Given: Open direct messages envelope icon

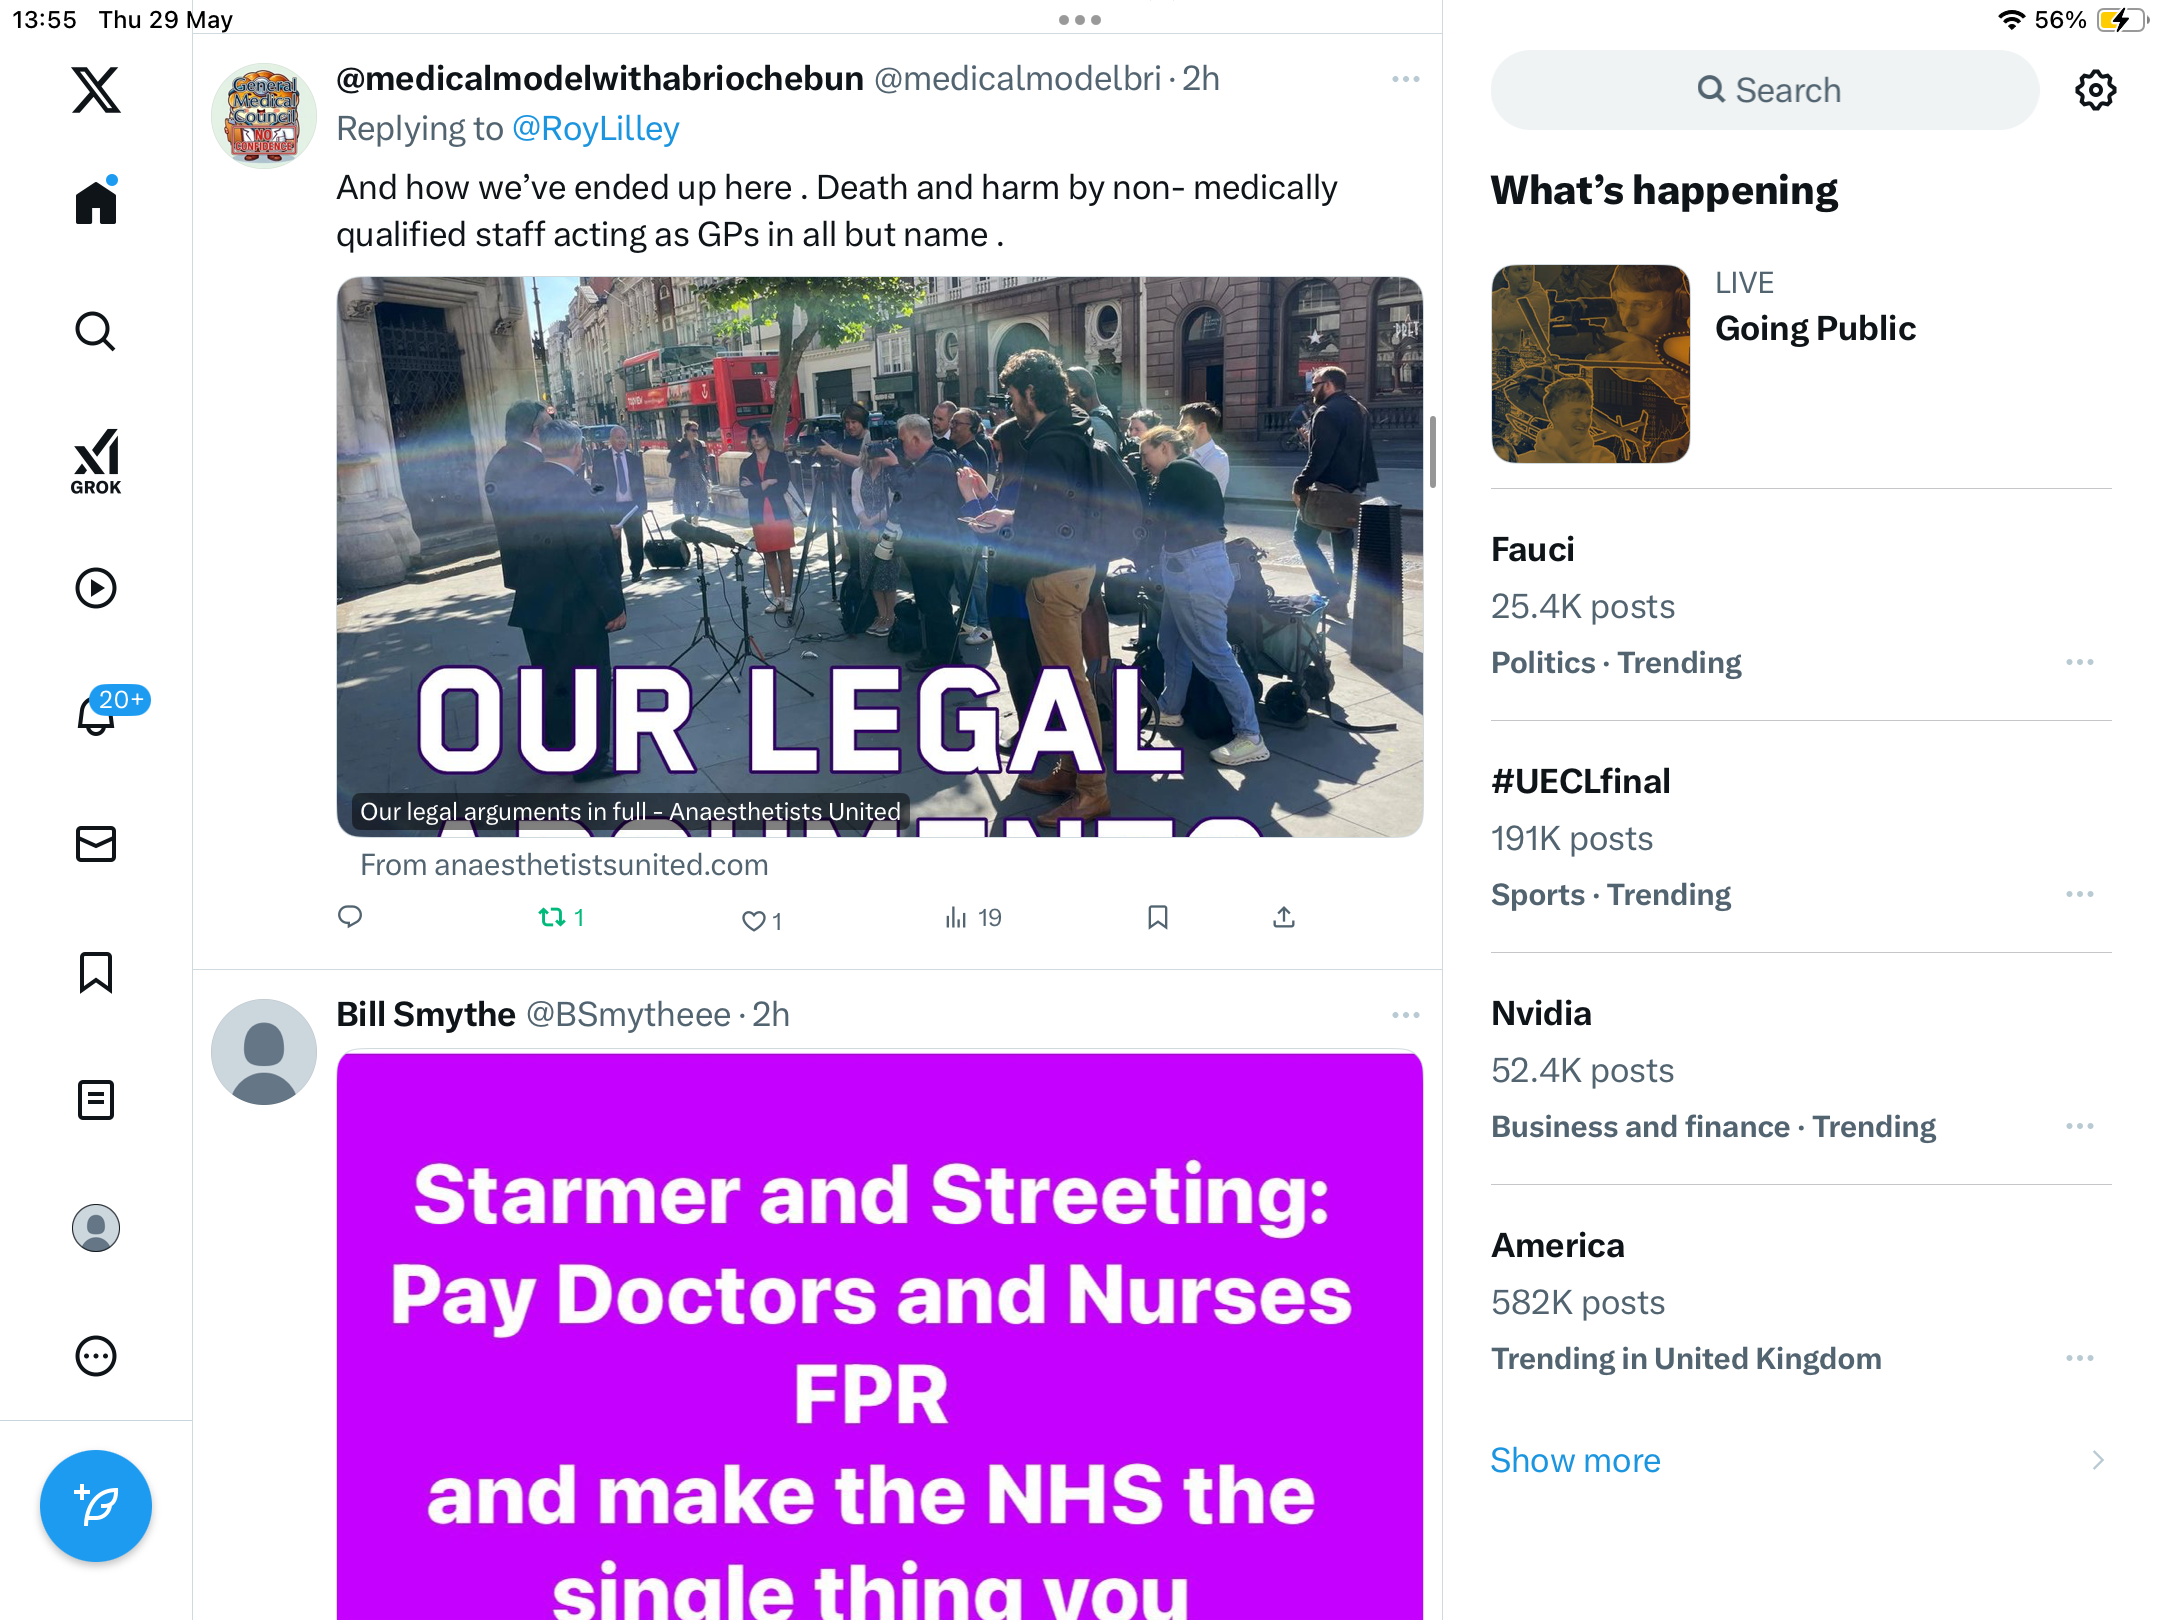Looking at the screenshot, I should click(x=96, y=844).
